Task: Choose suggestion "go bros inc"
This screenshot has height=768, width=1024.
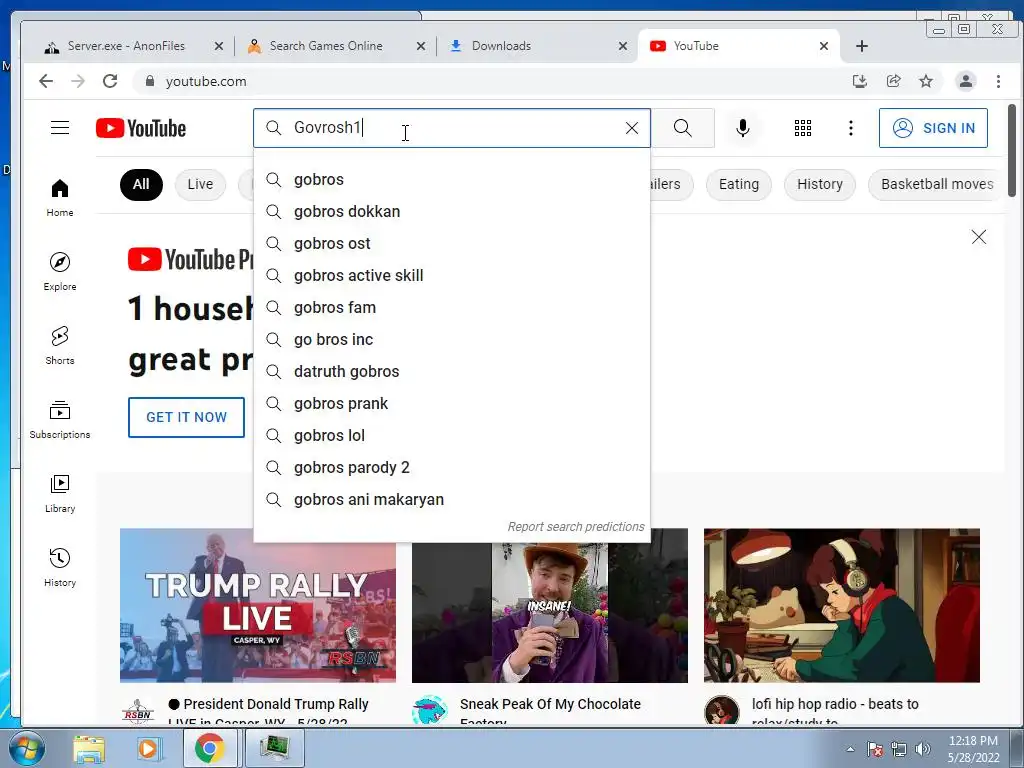Action: click(452, 340)
